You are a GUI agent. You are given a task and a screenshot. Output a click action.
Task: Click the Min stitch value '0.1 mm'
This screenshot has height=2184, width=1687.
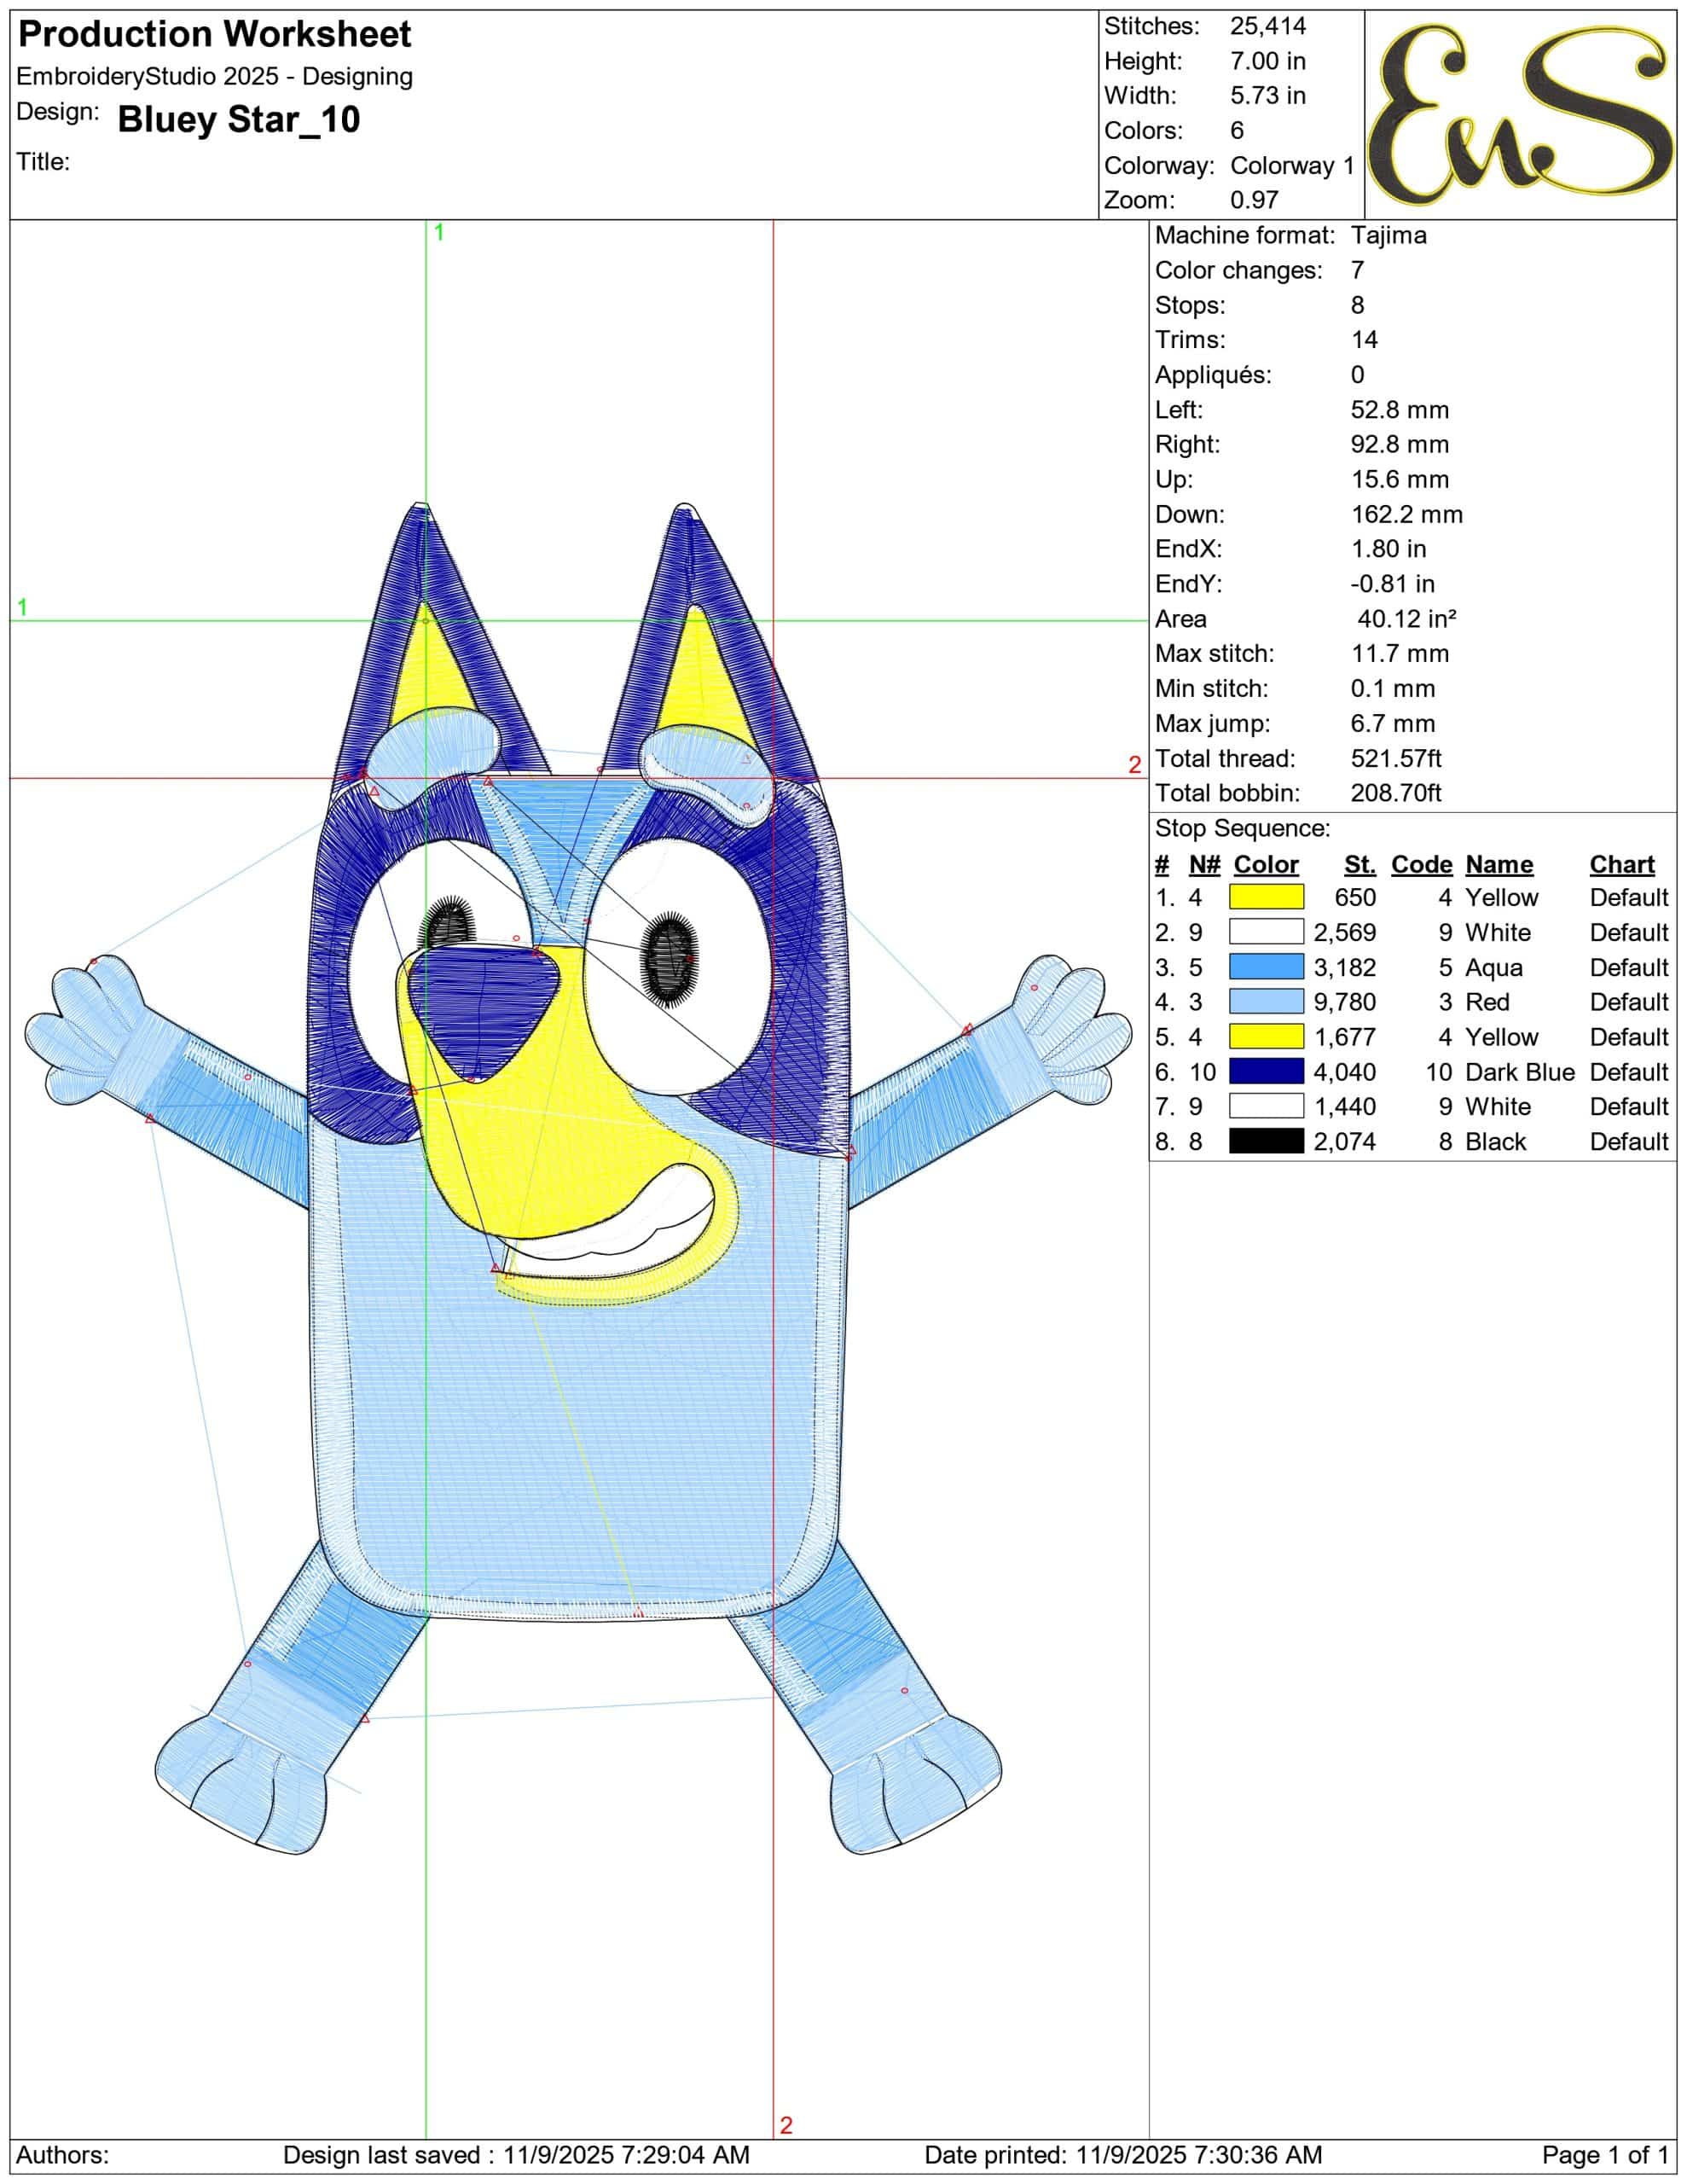(1393, 689)
